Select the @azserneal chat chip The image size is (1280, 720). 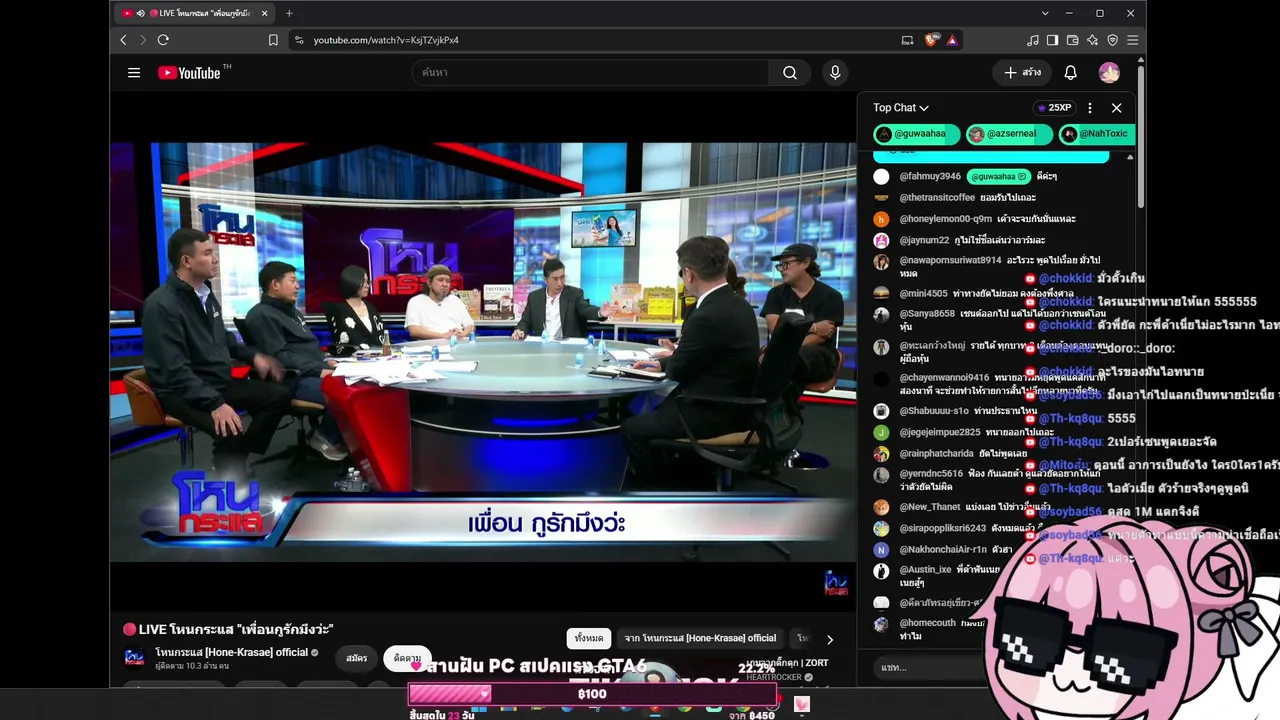click(x=1008, y=134)
